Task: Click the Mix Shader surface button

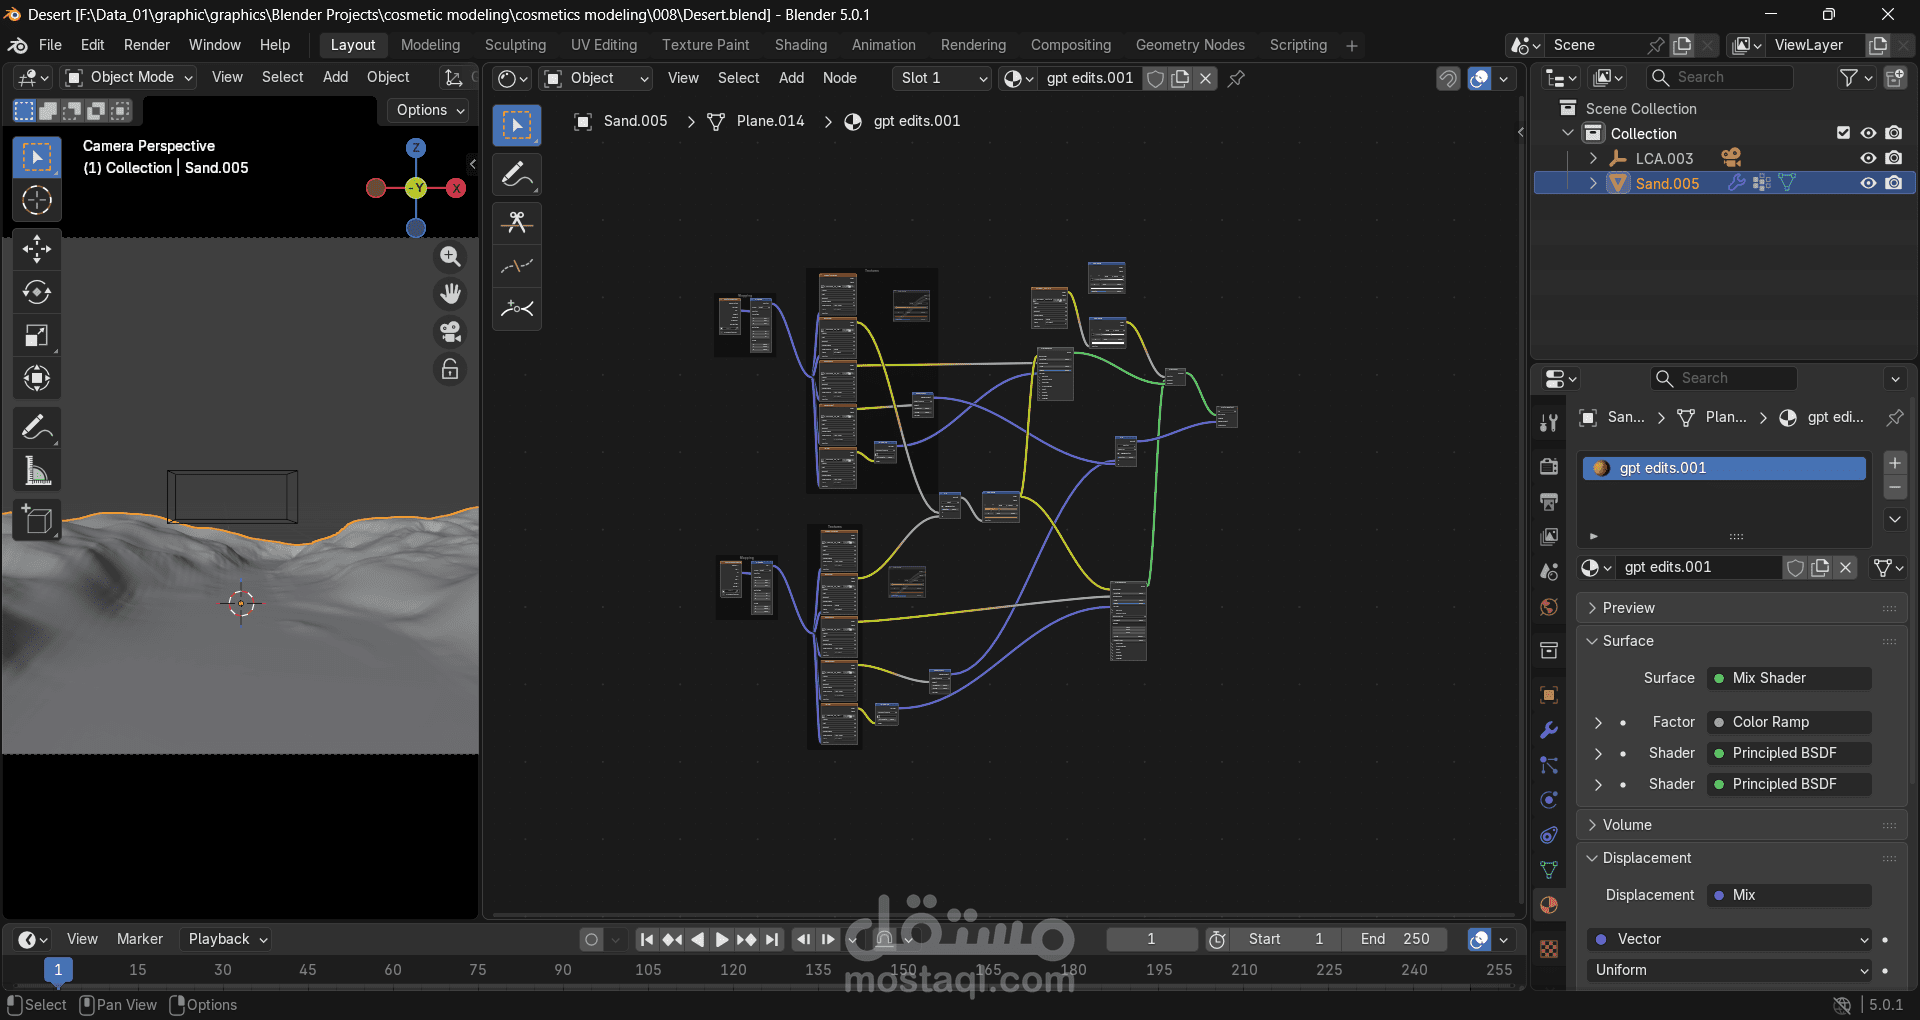Action: (x=1788, y=678)
